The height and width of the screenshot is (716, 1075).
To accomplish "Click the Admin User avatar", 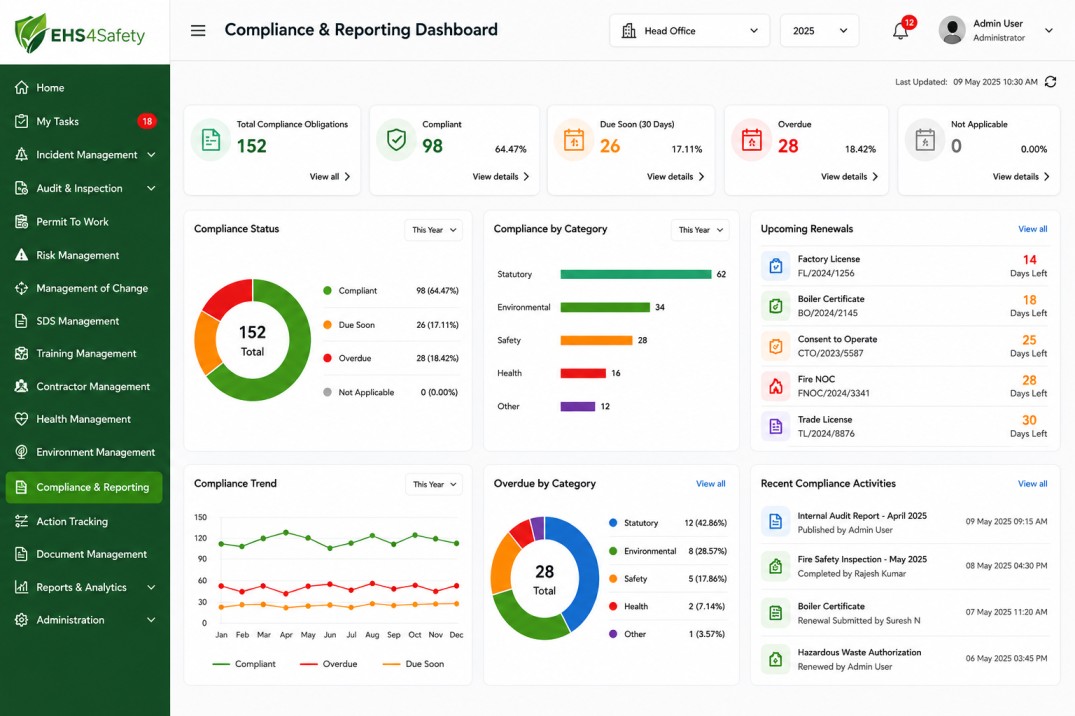I will [x=952, y=30].
